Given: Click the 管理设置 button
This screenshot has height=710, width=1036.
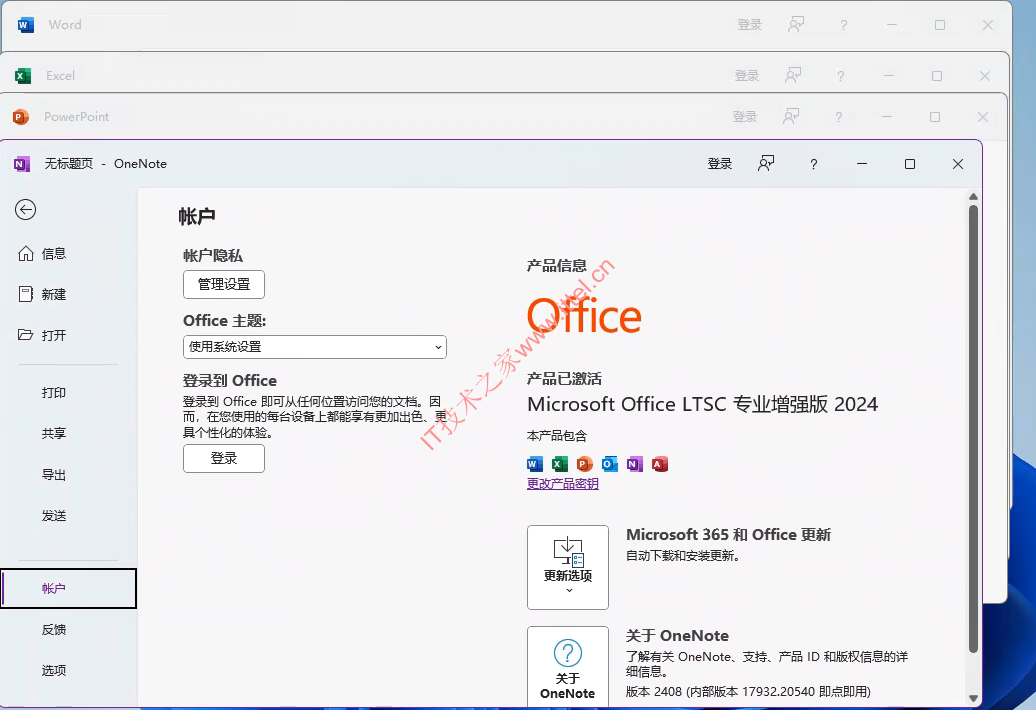Looking at the screenshot, I should pos(224,285).
